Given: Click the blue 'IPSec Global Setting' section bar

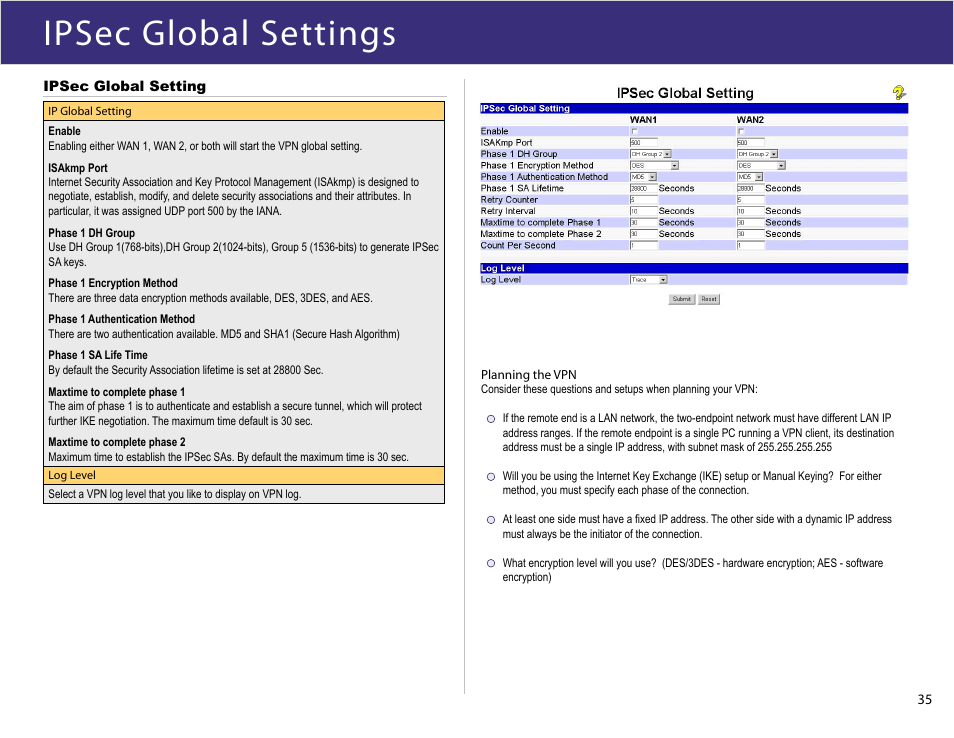Looking at the screenshot, I should pos(694,108).
